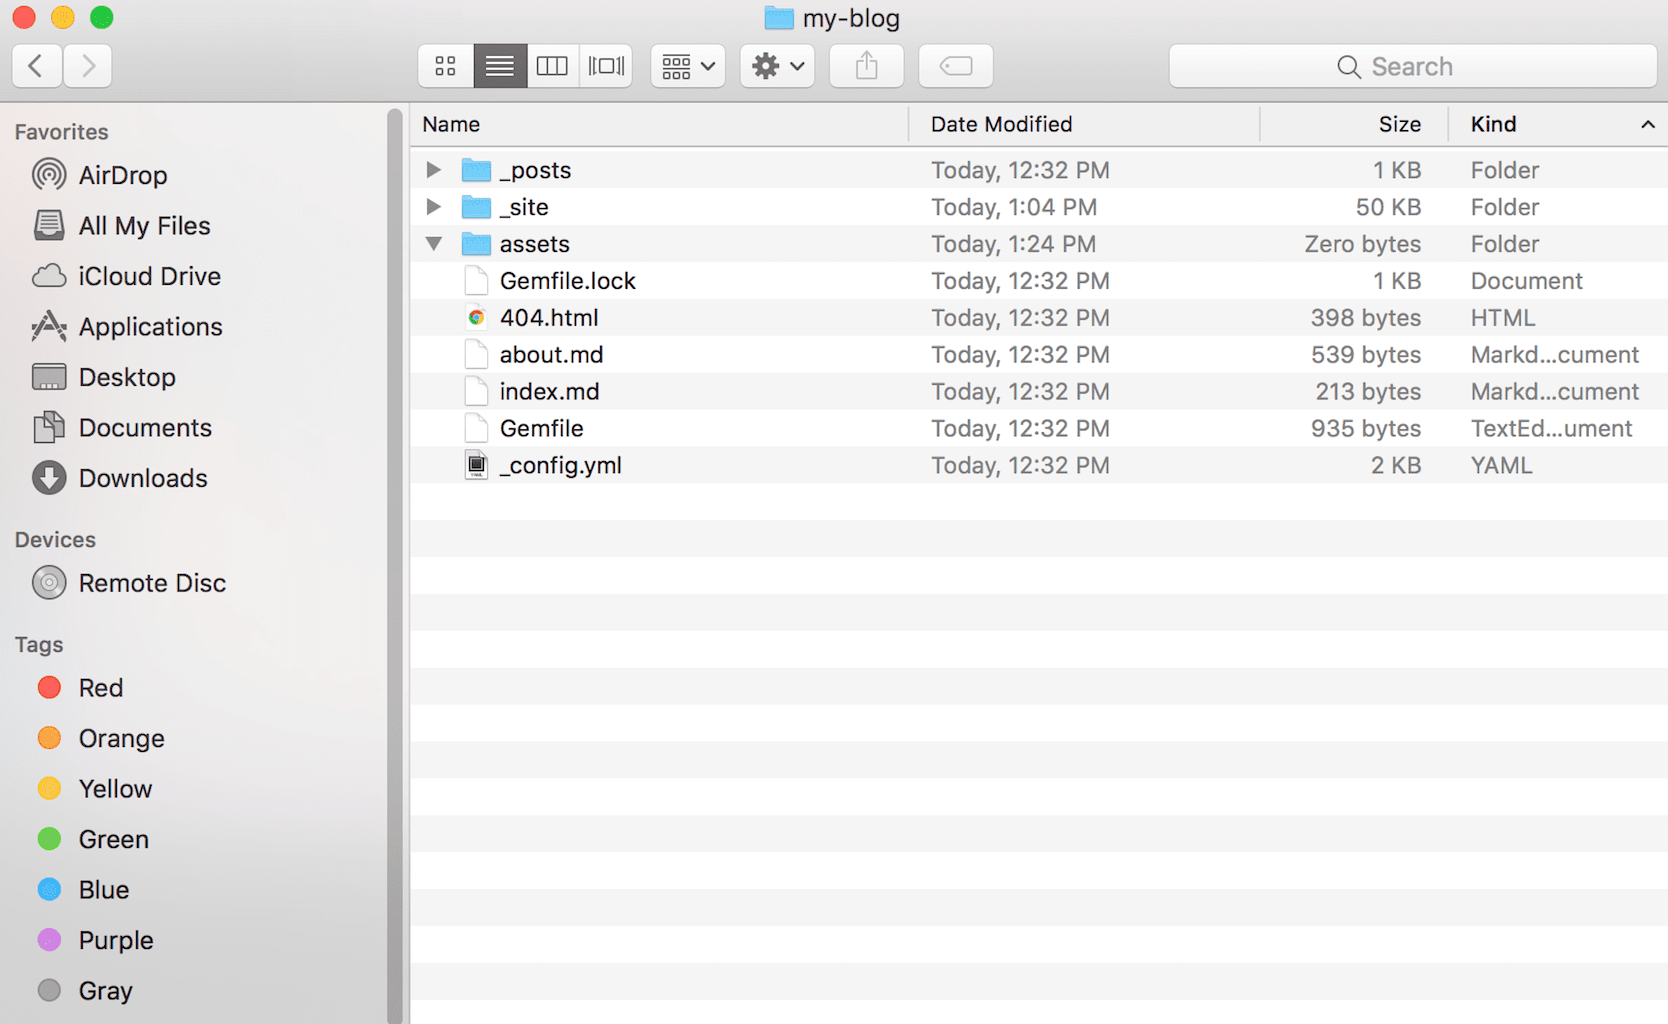Select the index.md file
Screen dimensions: 1668x1024
[x=1039, y=392]
